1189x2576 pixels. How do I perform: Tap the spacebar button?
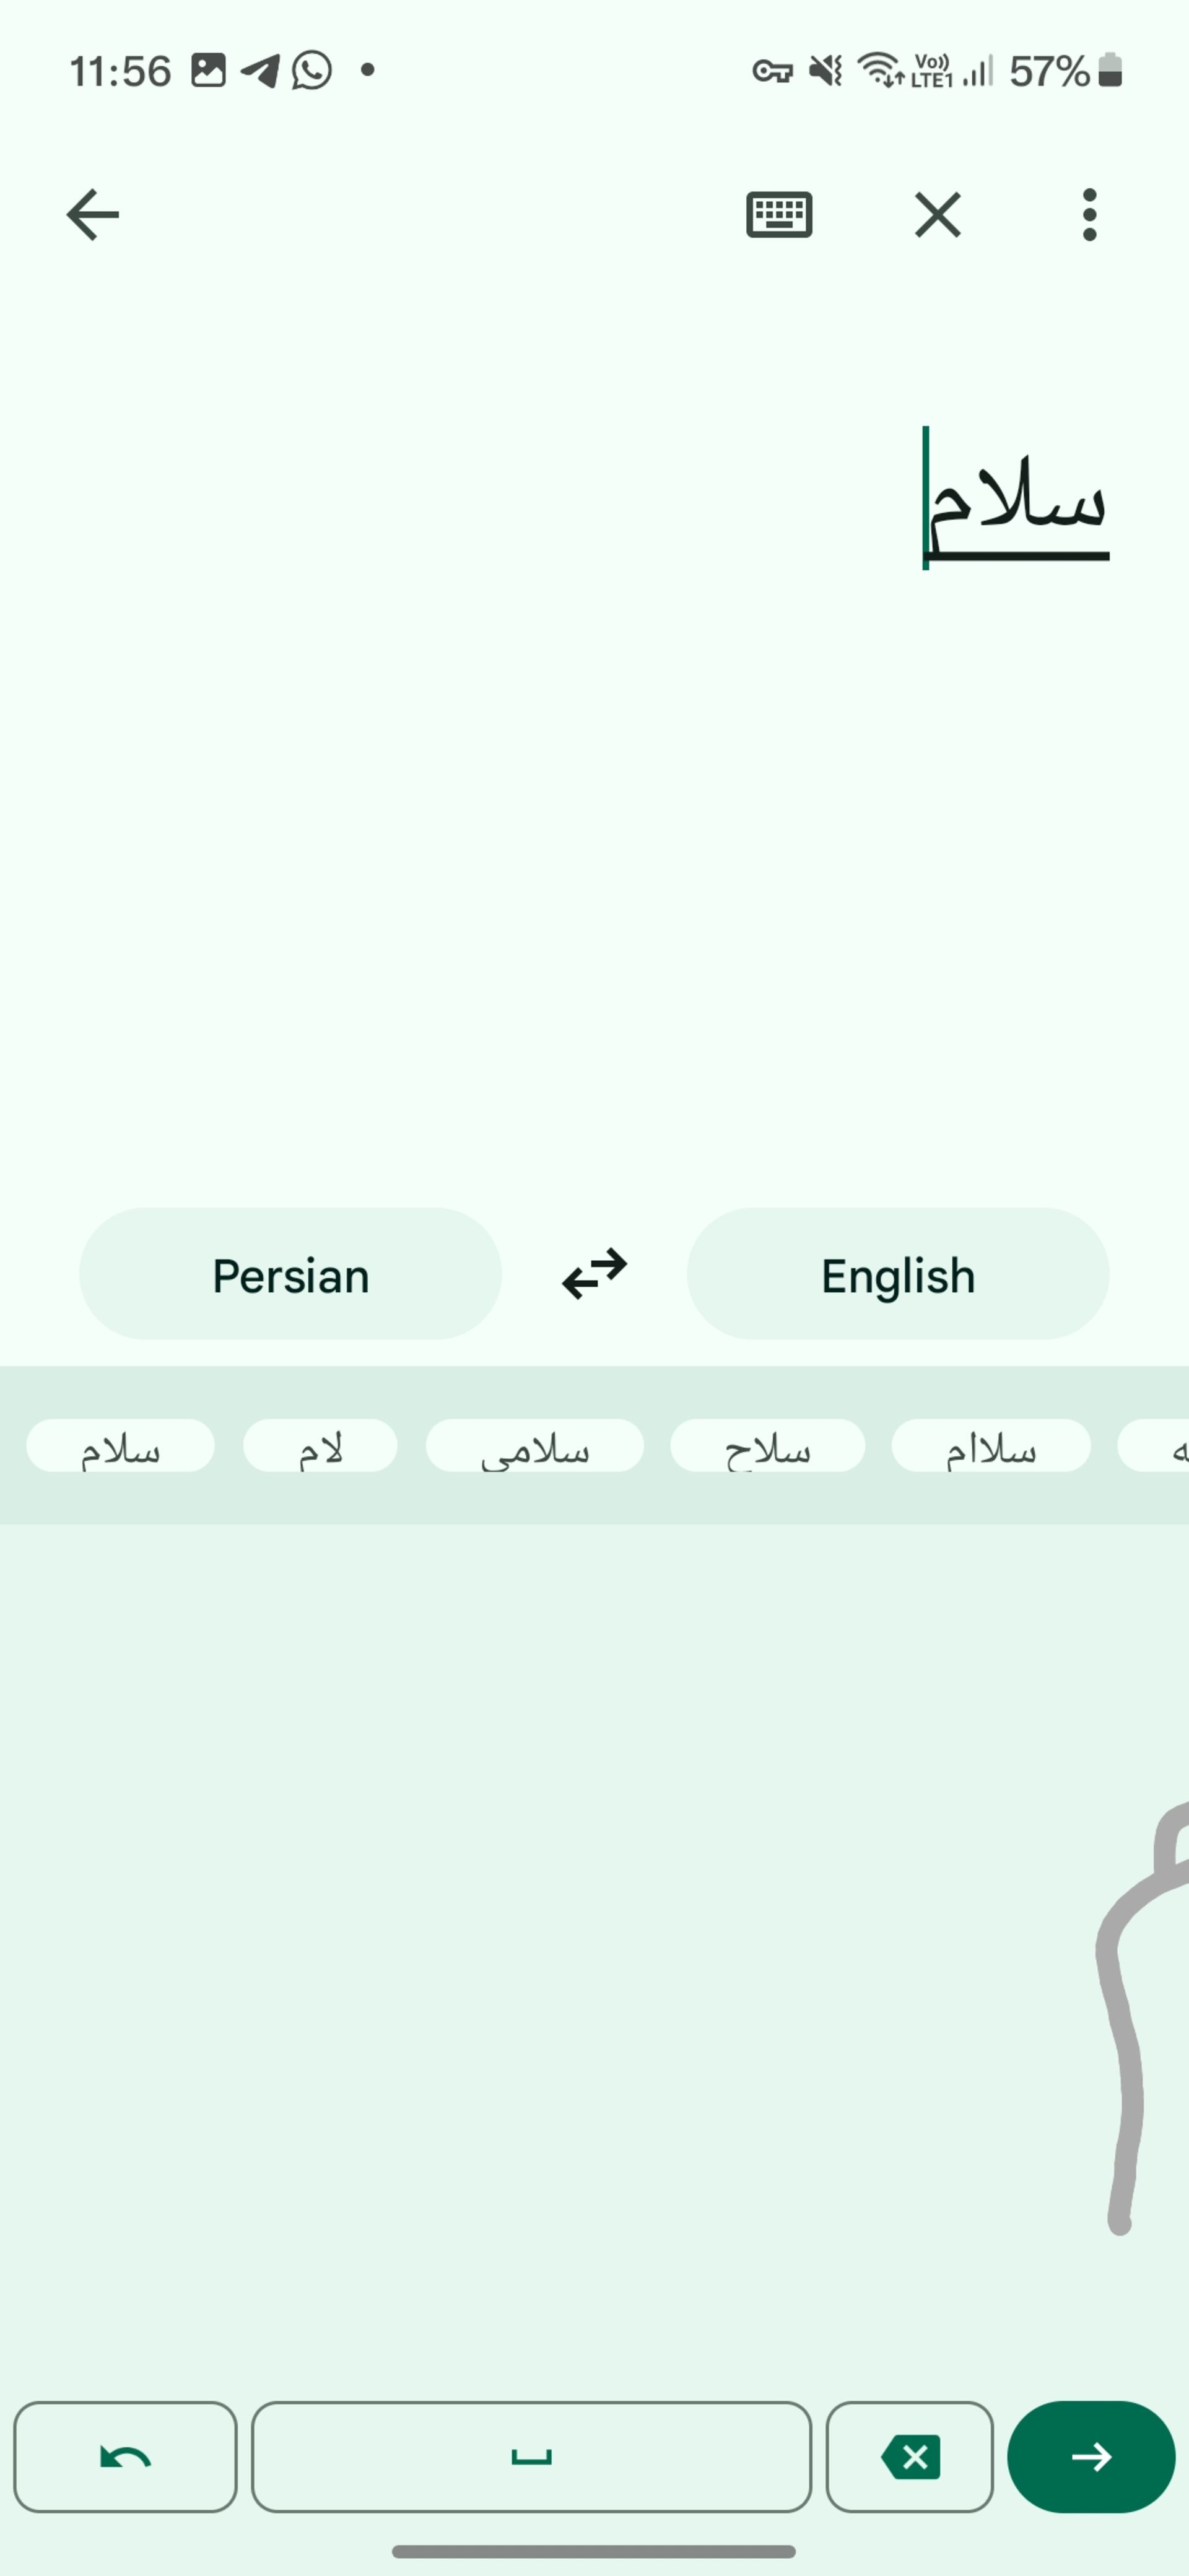coord(529,2455)
